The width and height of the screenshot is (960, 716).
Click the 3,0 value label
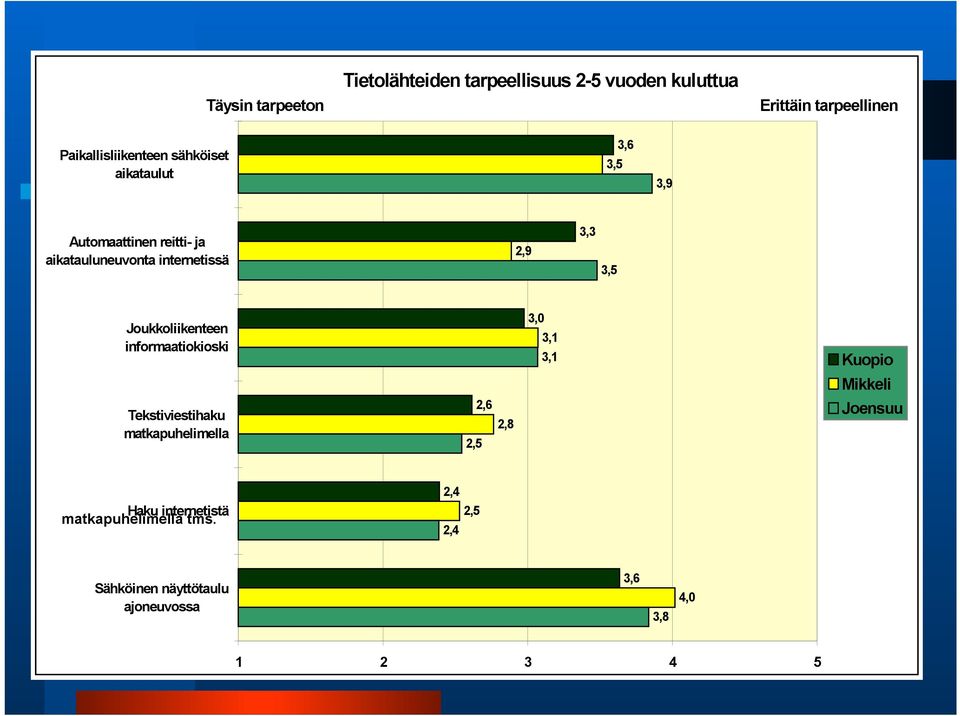(x=536, y=318)
